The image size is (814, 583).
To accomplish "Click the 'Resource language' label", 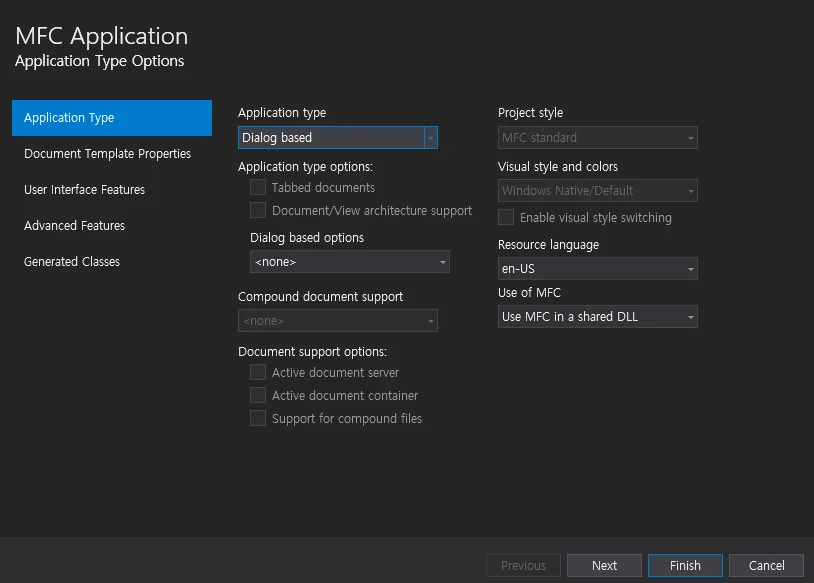I will coord(548,245).
